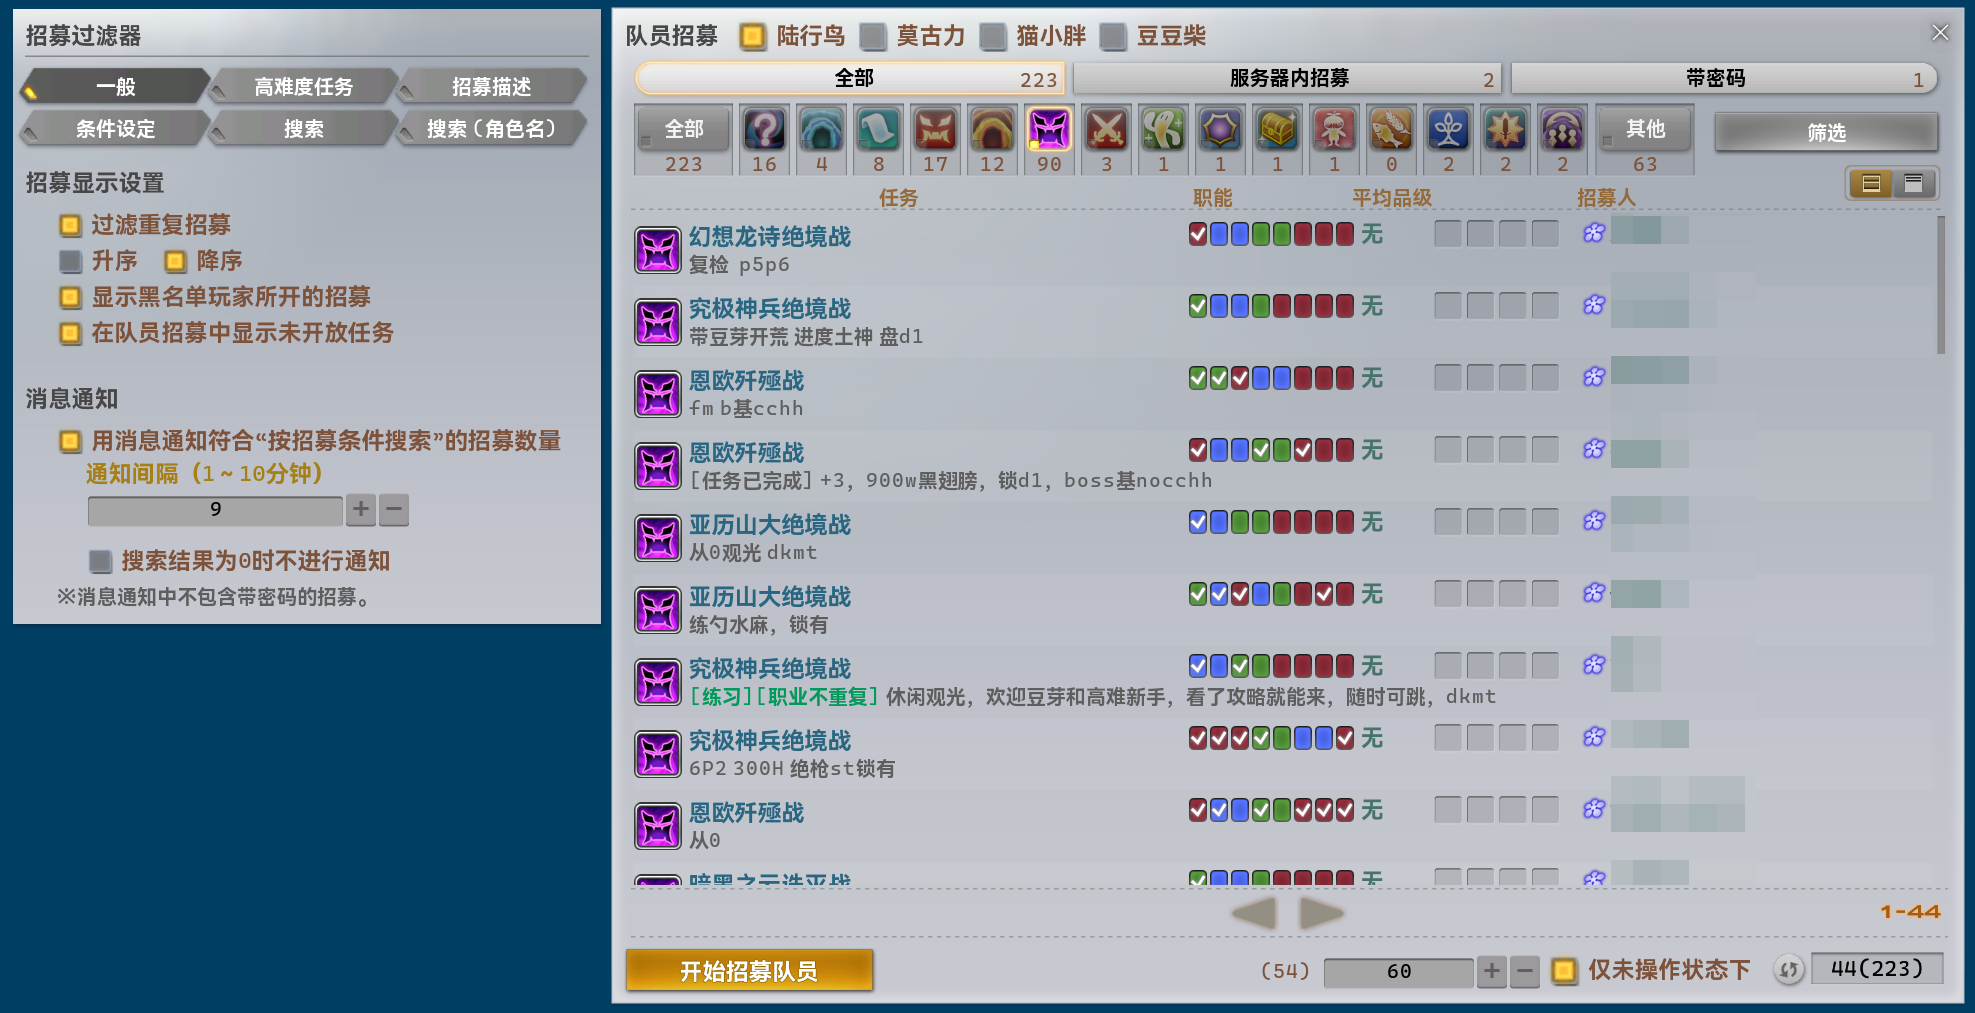The image size is (1975, 1013).
Task: Open the 恩欧歼殛战 fm b基cchh listing
Action: pyautogui.click(x=1285, y=394)
